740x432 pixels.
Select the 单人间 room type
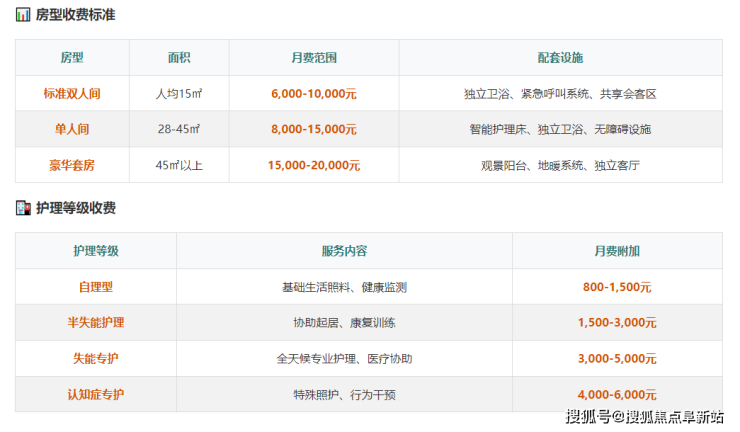point(72,129)
